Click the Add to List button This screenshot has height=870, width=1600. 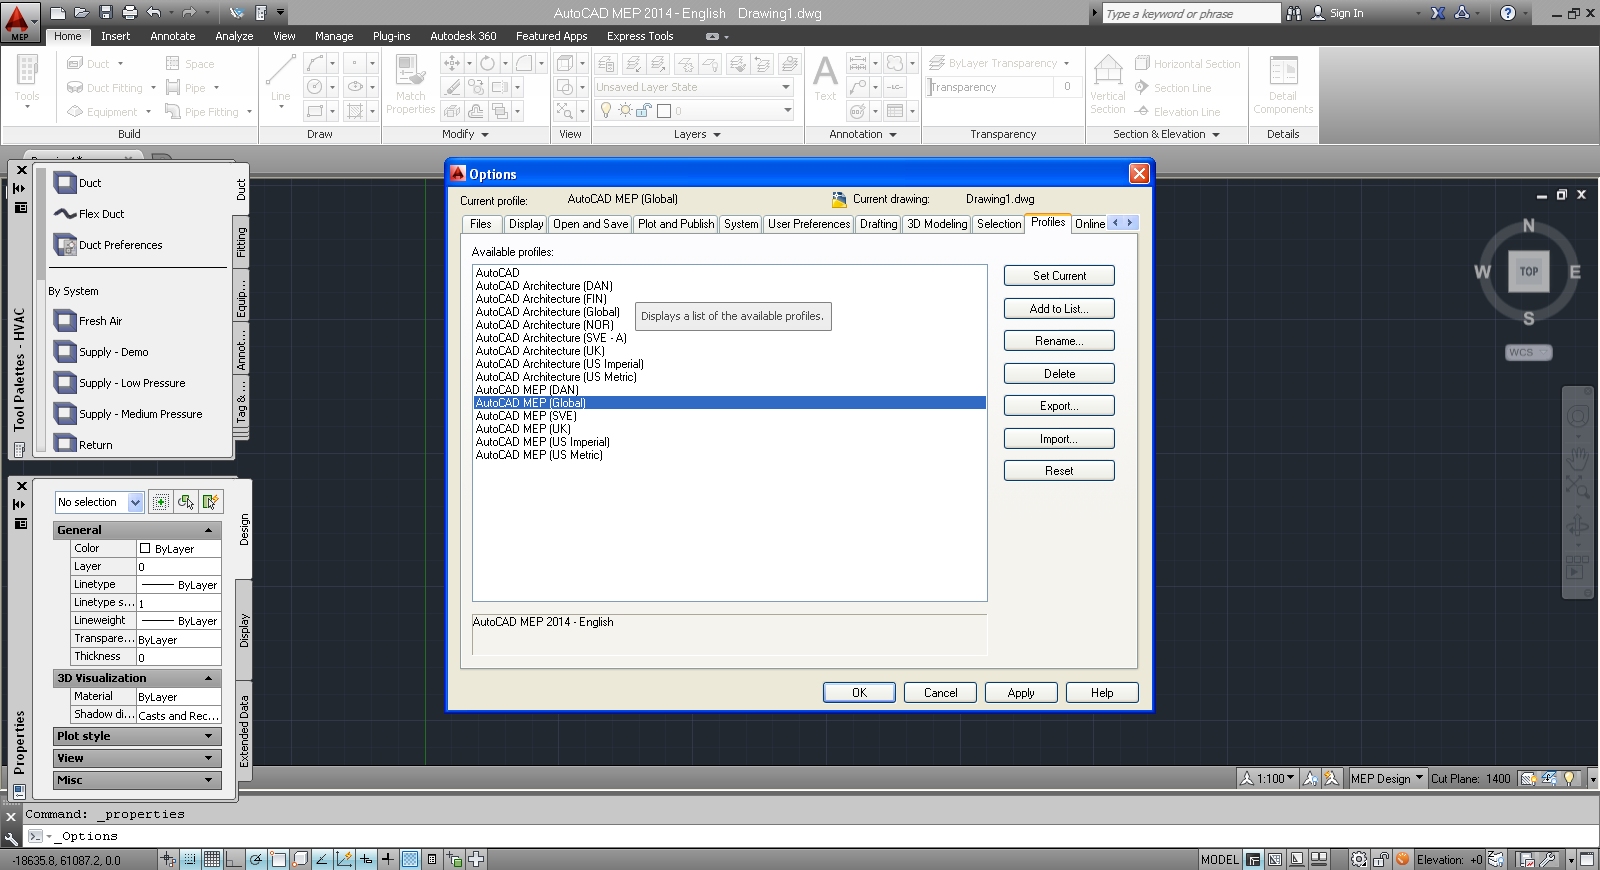(1059, 309)
